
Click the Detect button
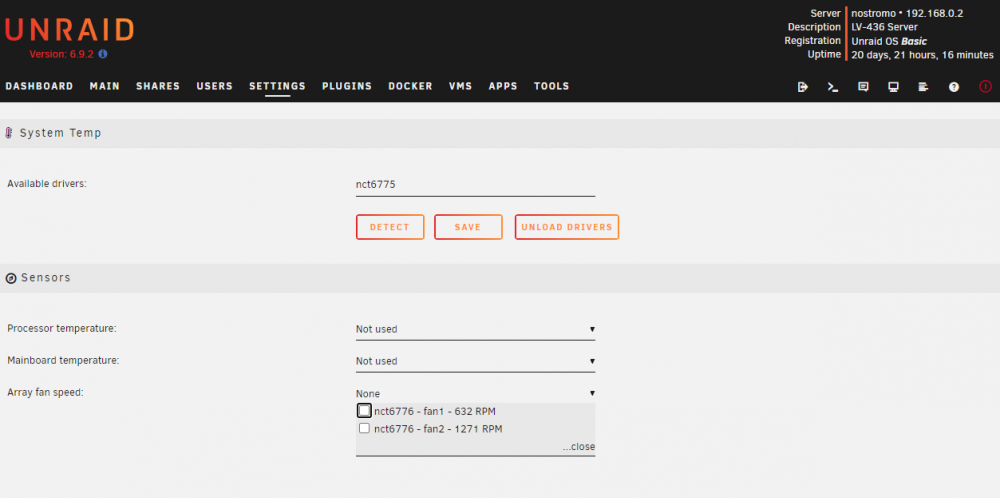[390, 227]
